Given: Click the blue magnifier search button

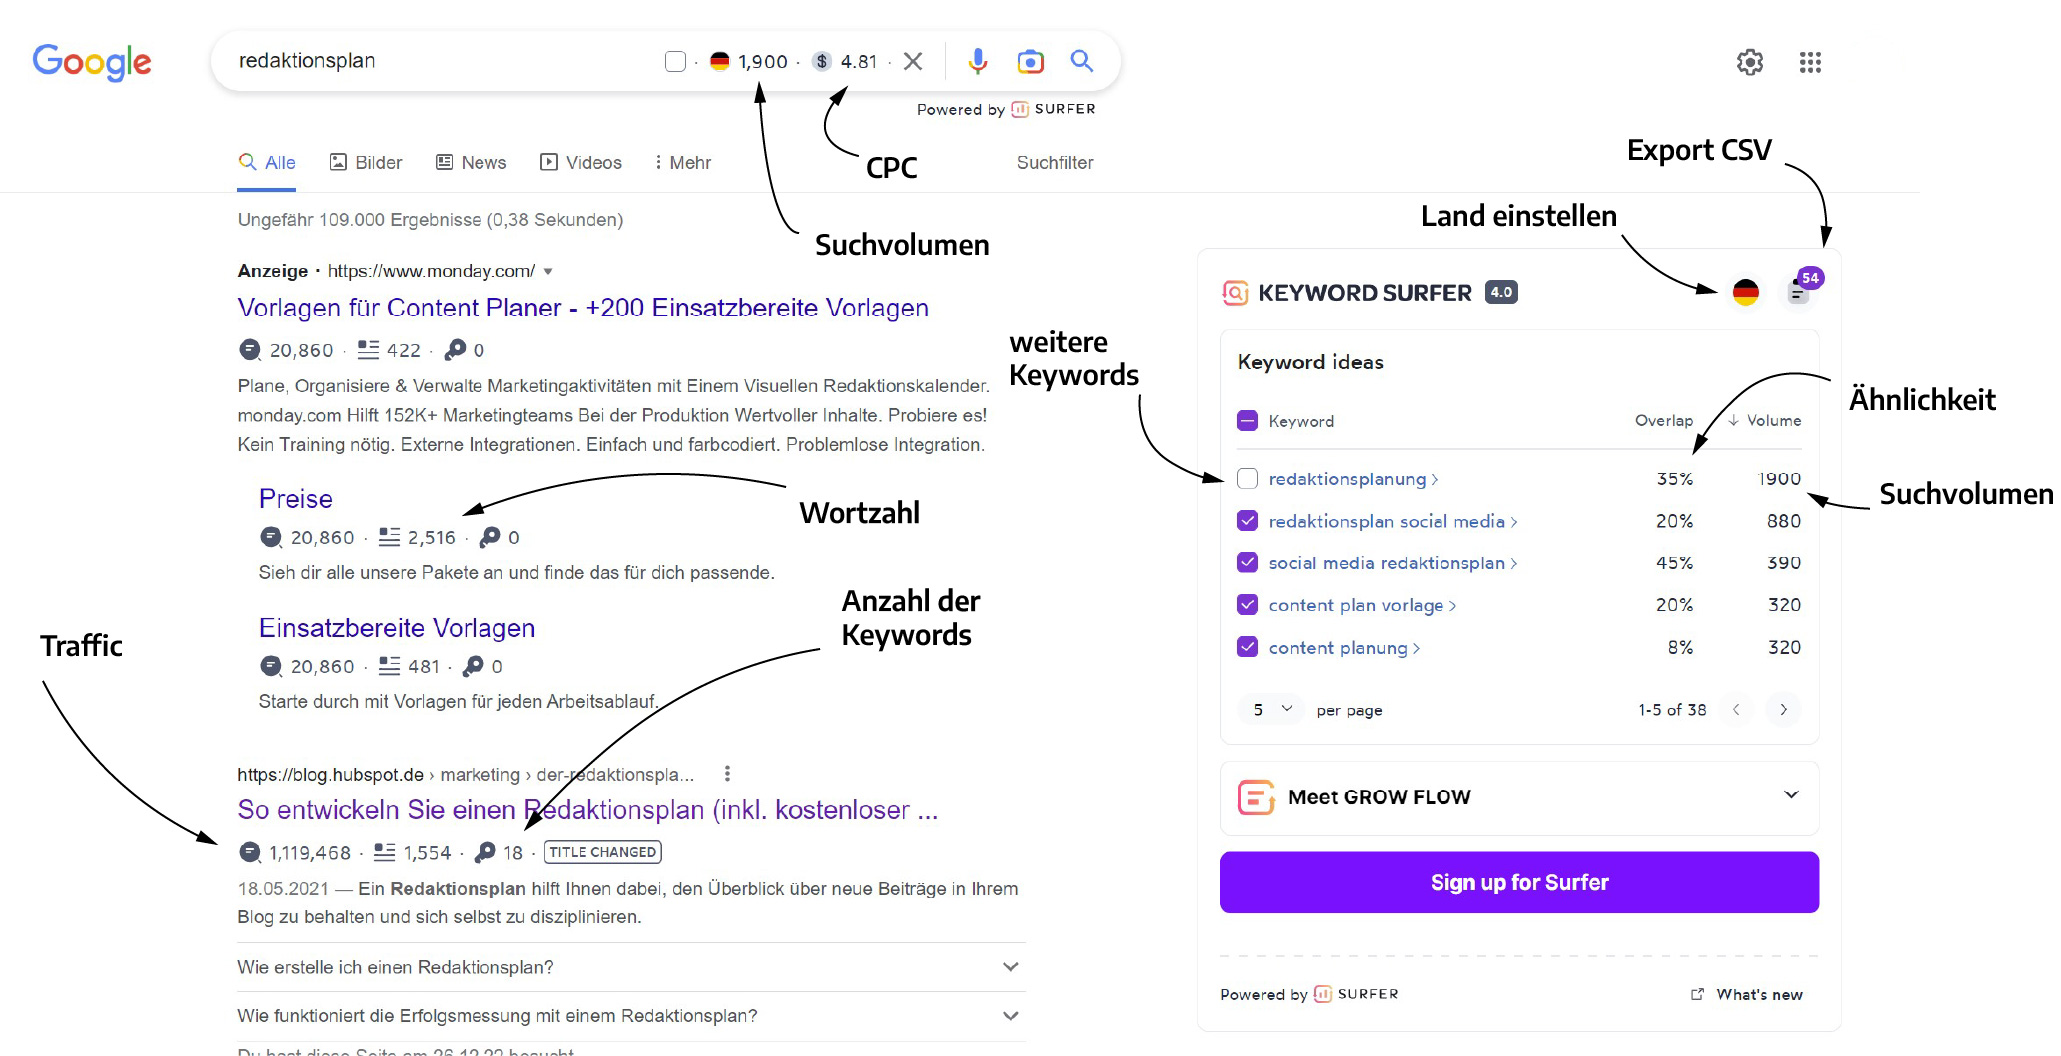Looking at the screenshot, I should pos(1081,61).
